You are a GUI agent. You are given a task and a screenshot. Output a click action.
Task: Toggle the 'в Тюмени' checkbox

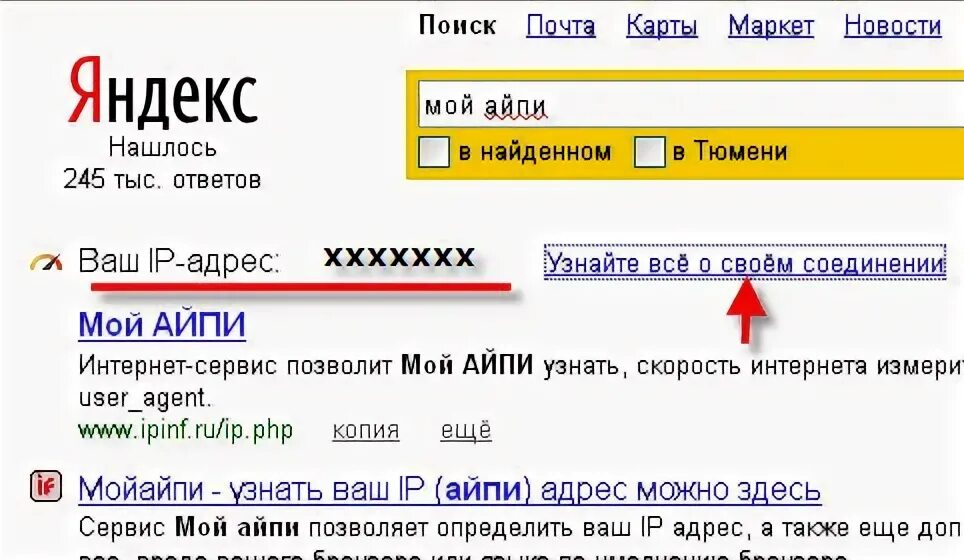tap(650, 152)
